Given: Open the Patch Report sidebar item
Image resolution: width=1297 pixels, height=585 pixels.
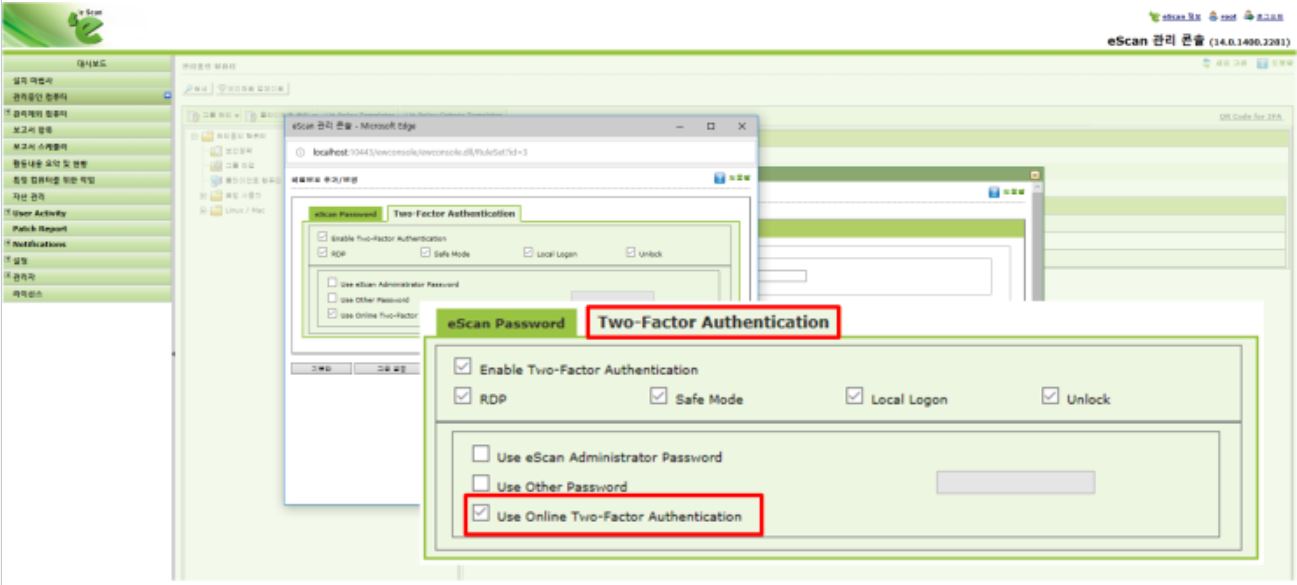Looking at the screenshot, I should [x=38, y=229].
